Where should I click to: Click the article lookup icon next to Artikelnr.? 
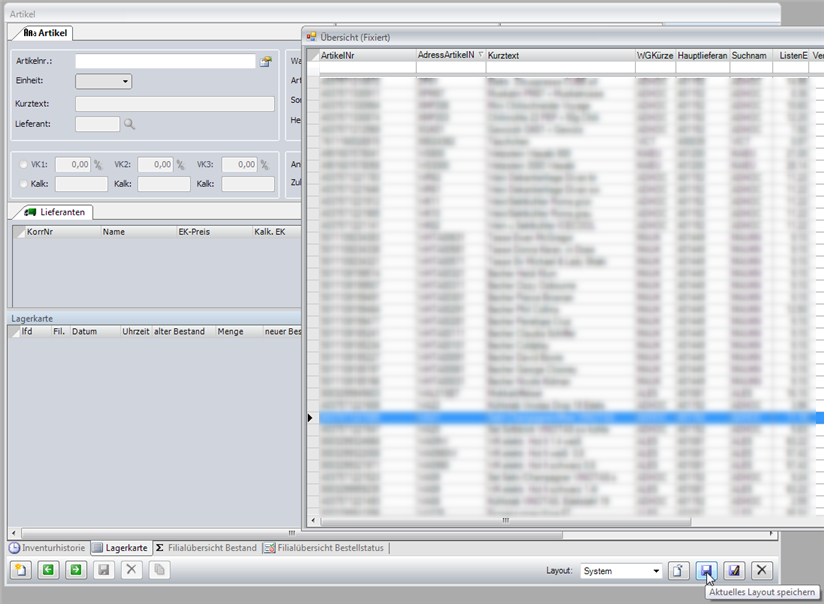pos(266,61)
